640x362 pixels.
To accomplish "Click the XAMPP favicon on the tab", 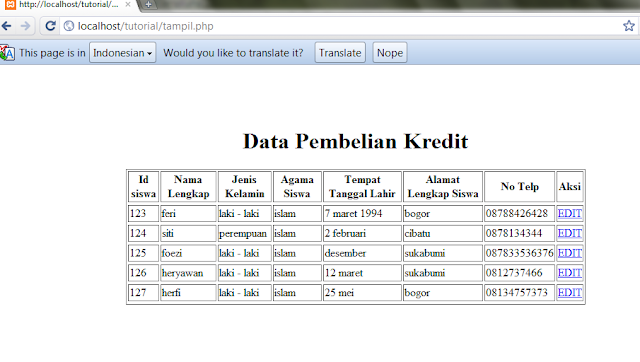I will coord(10,4).
